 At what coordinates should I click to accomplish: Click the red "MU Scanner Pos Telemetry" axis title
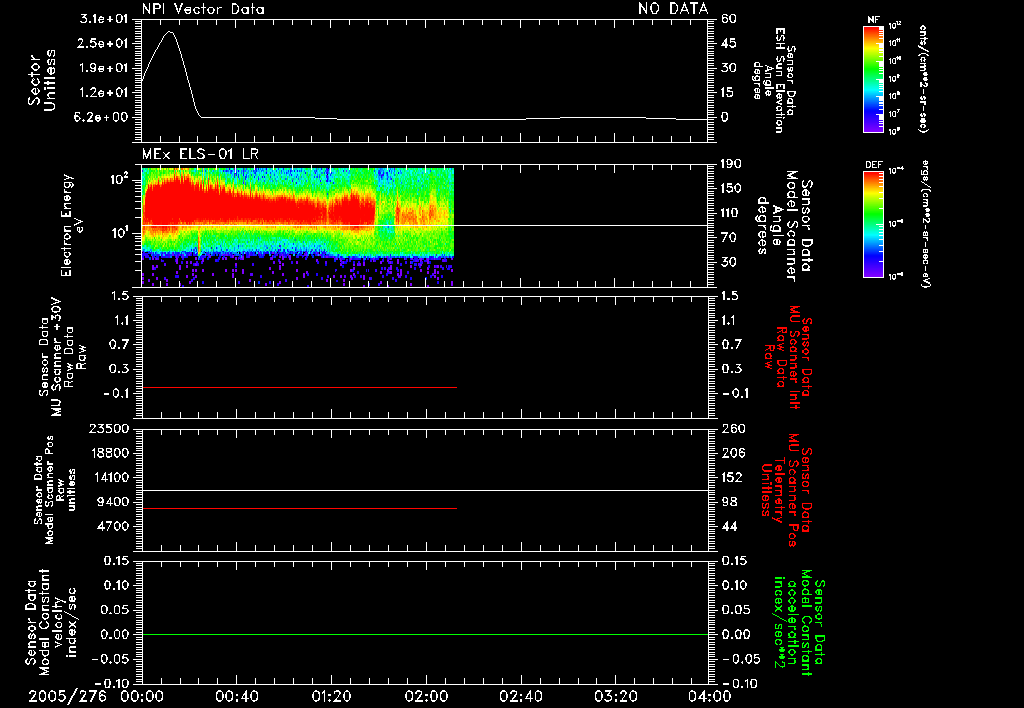pyautogui.click(x=787, y=490)
